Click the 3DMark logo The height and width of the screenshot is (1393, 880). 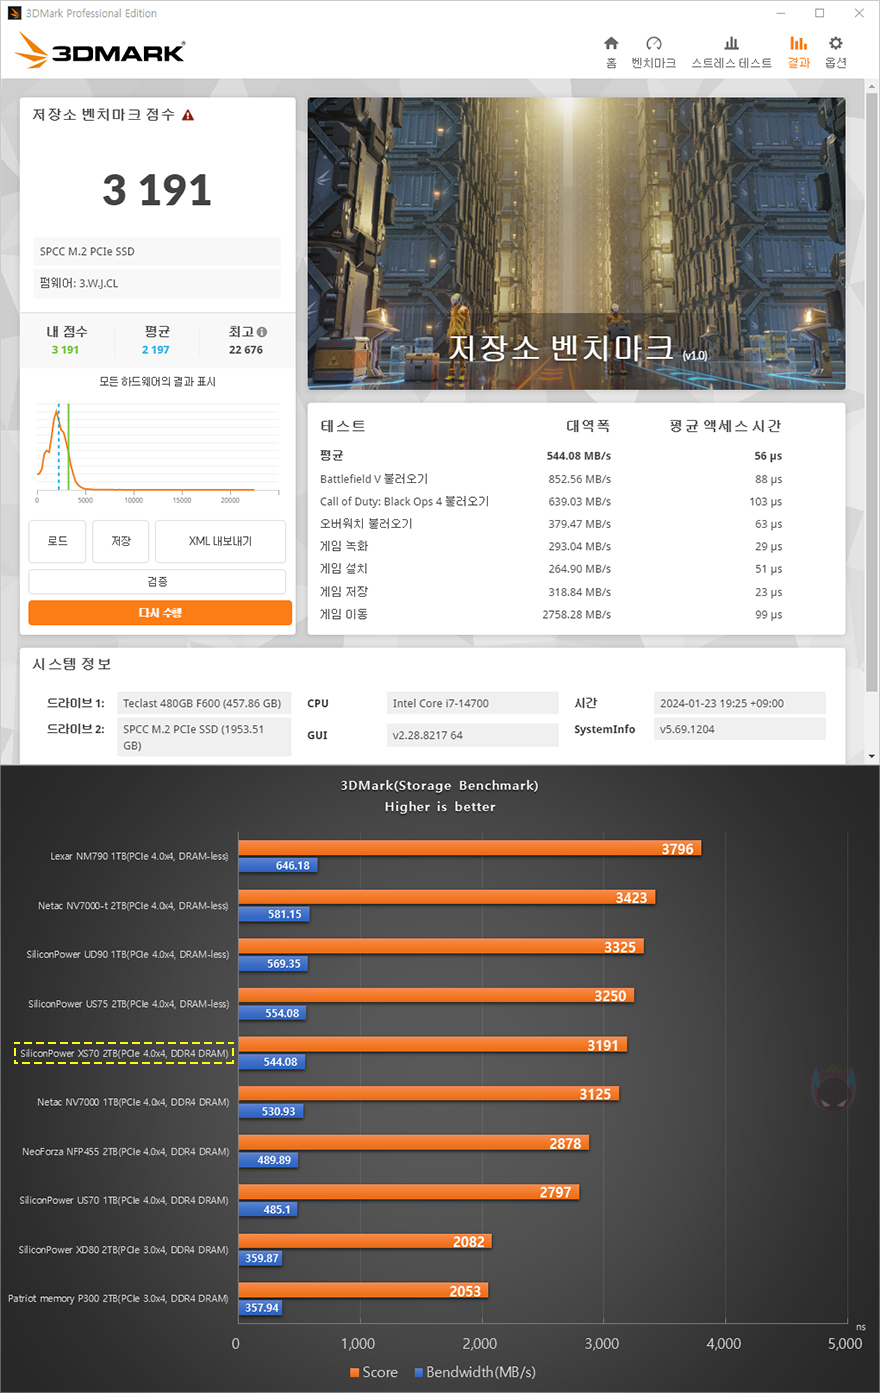101,51
